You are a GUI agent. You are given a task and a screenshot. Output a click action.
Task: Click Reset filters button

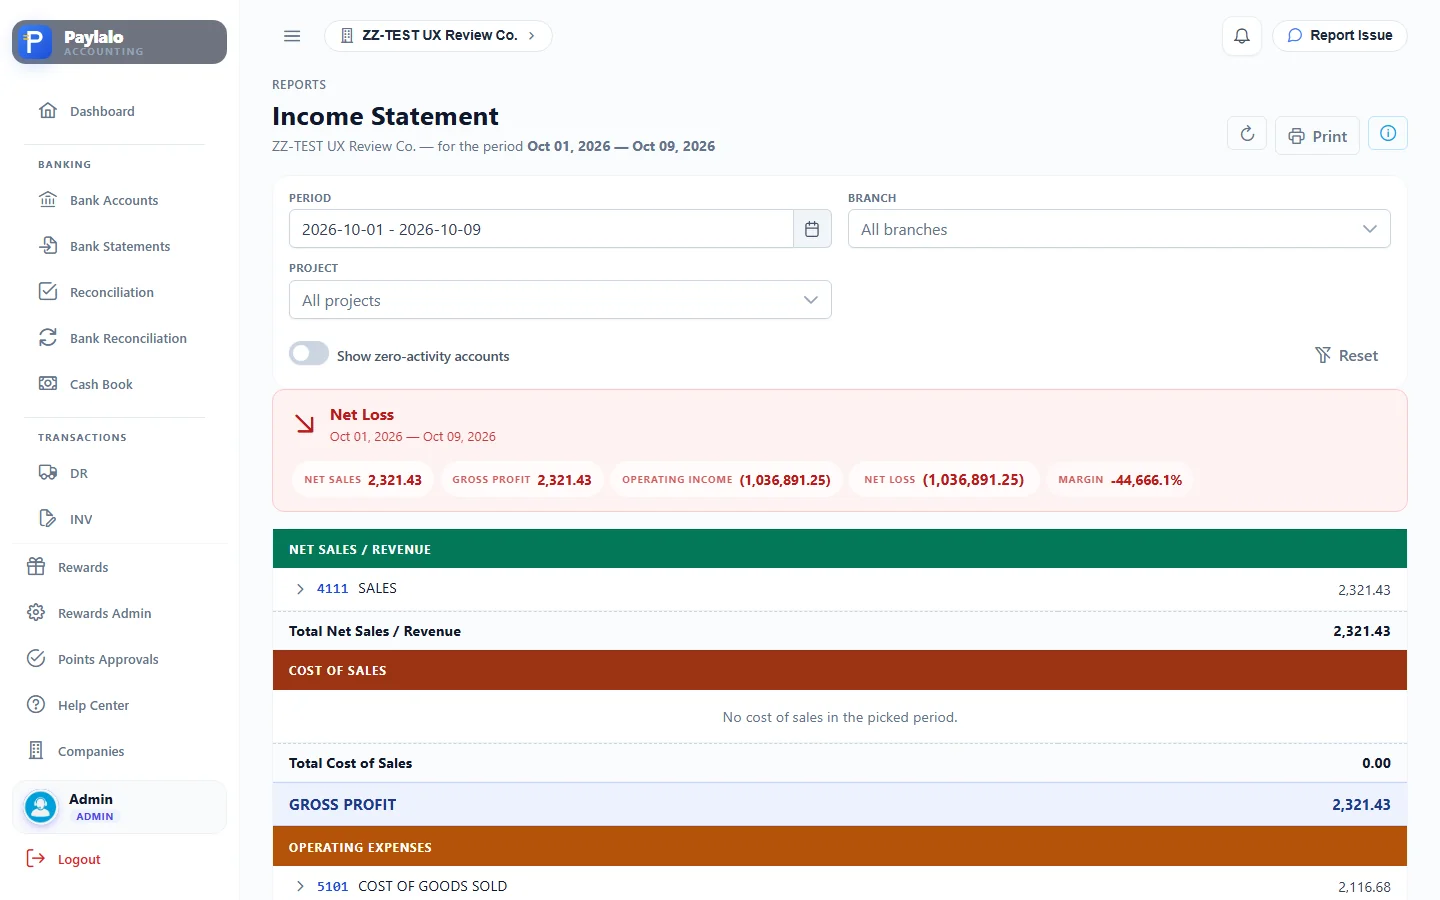[x=1346, y=355]
